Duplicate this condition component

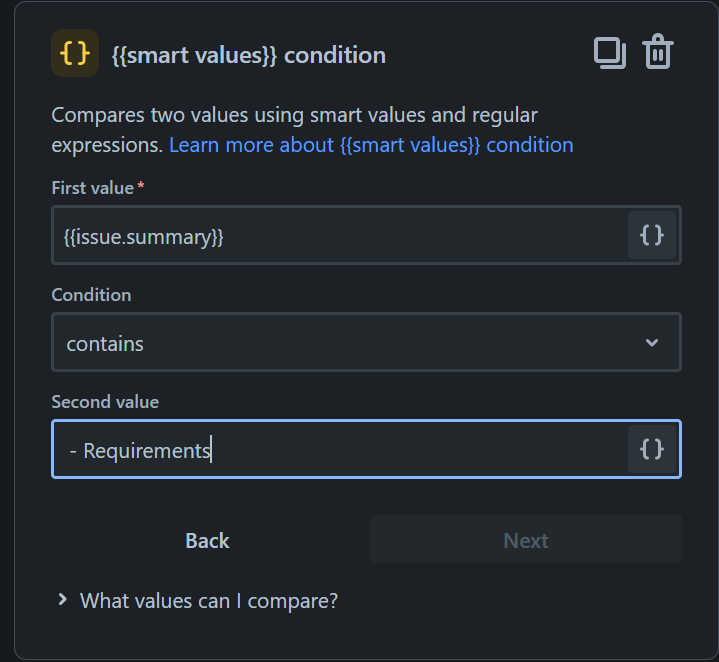pyautogui.click(x=609, y=53)
